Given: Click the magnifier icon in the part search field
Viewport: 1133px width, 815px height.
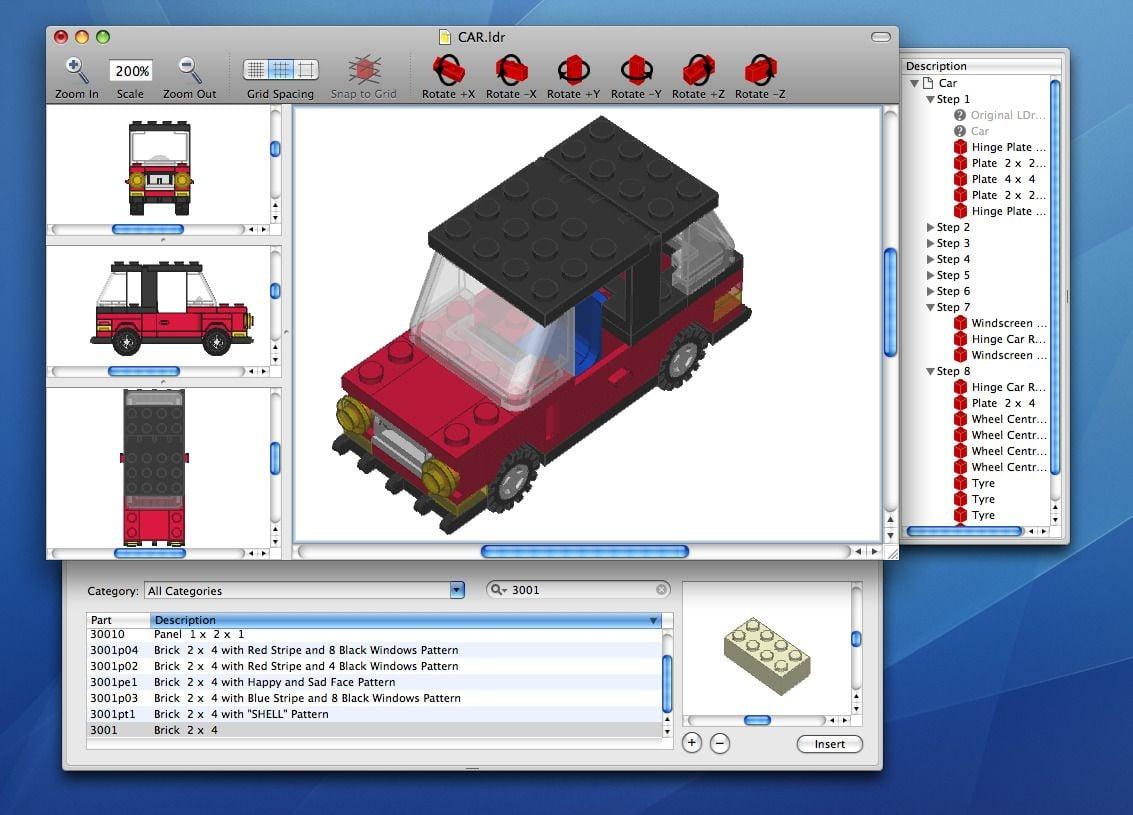Looking at the screenshot, I should point(498,590).
